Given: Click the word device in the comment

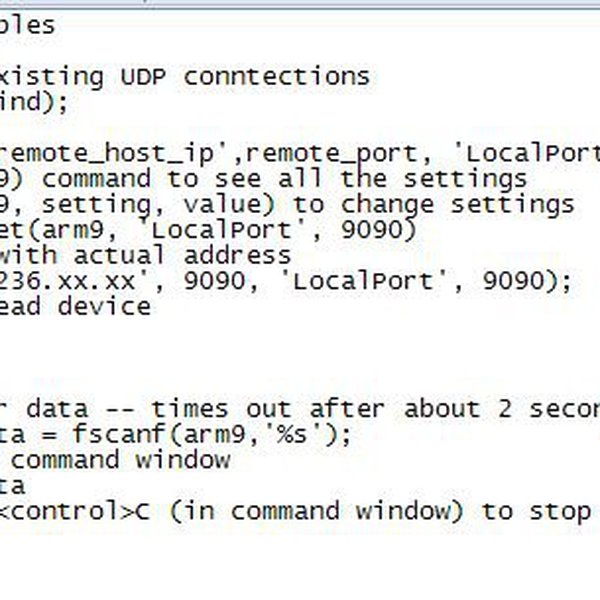Looking at the screenshot, I should tap(104, 307).
